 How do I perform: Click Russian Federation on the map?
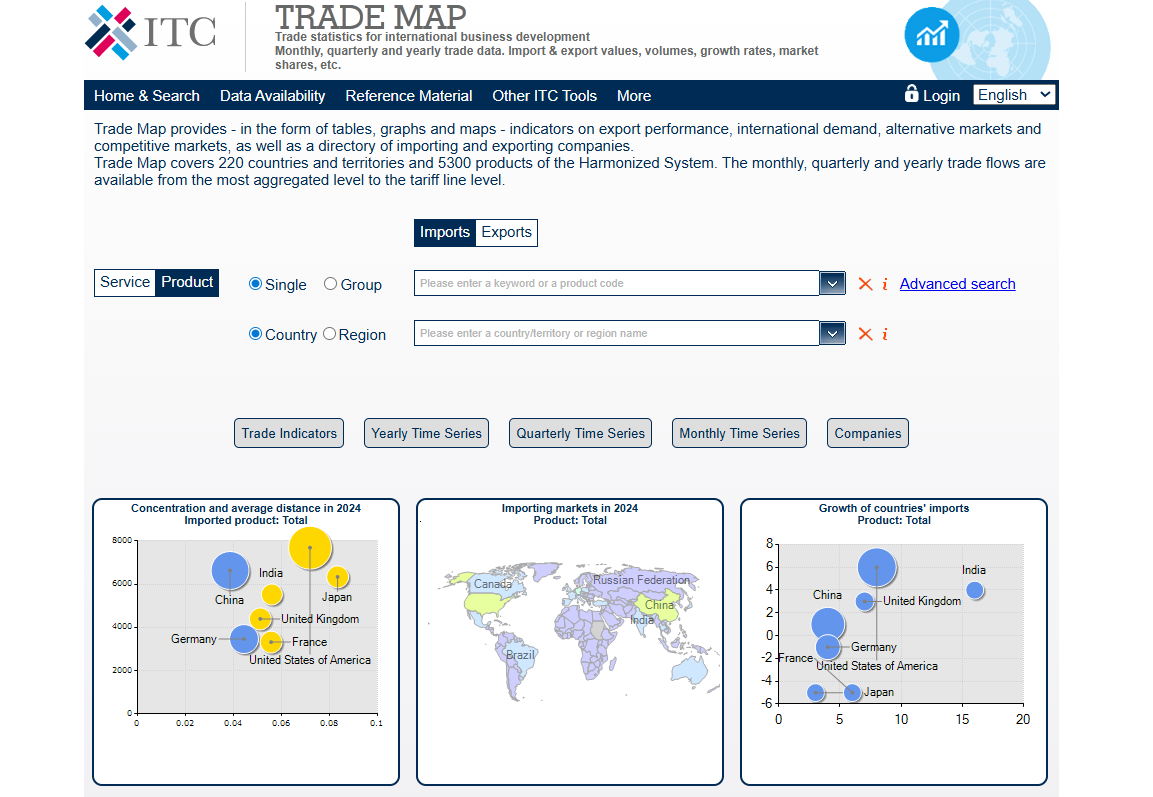click(641, 579)
